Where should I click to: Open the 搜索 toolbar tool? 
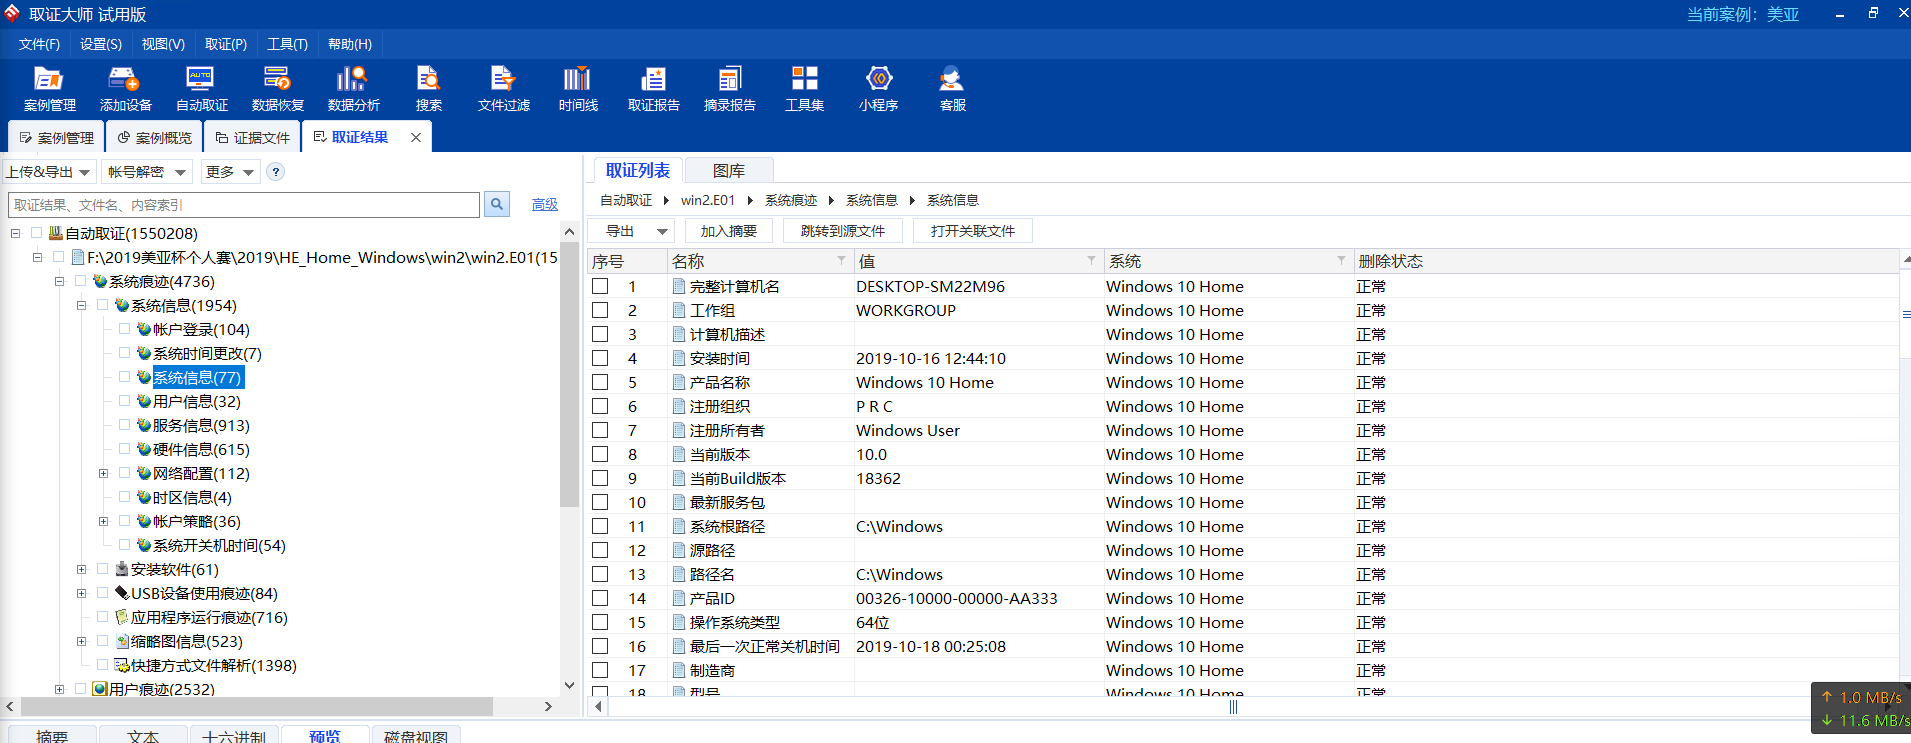[429, 89]
